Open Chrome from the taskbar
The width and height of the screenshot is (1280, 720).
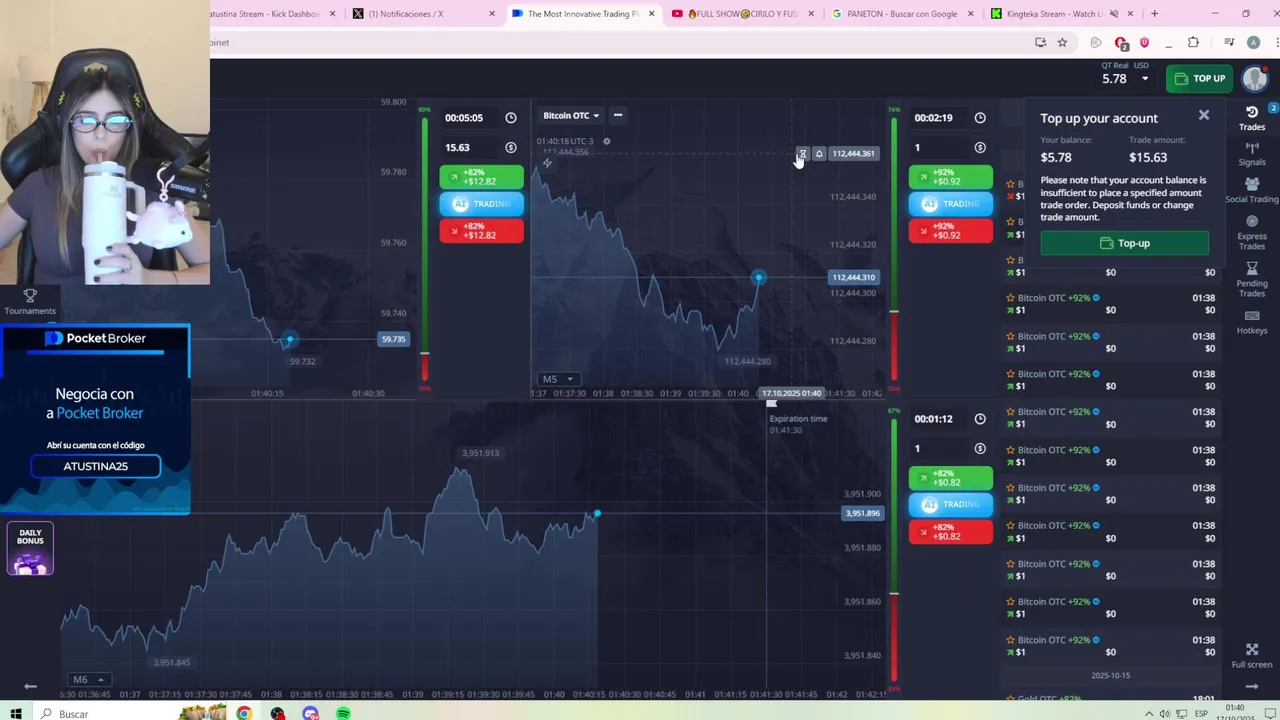(244, 713)
